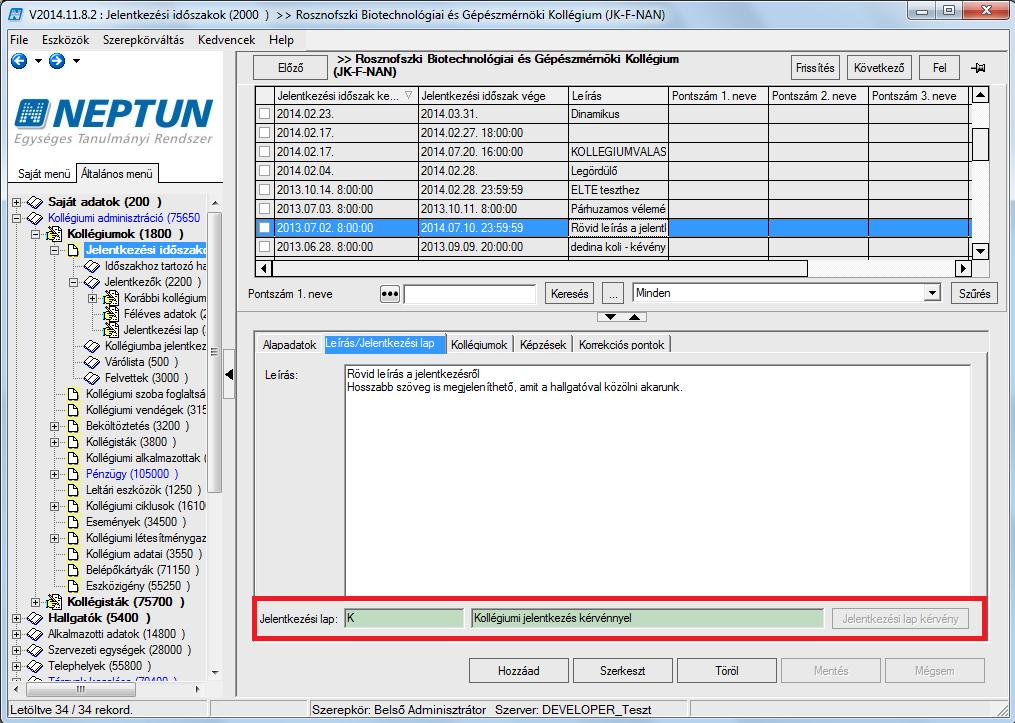This screenshot has width=1015, height=723.
Task: Tick the header select-all checkbox cell
Action: (x=264, y=95)
